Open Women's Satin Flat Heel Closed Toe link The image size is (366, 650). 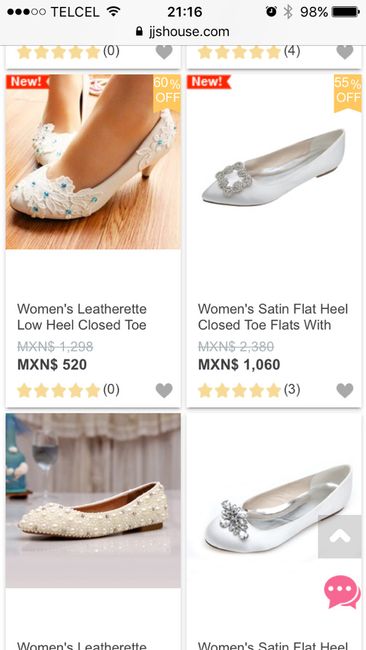(x=273, y=317)
